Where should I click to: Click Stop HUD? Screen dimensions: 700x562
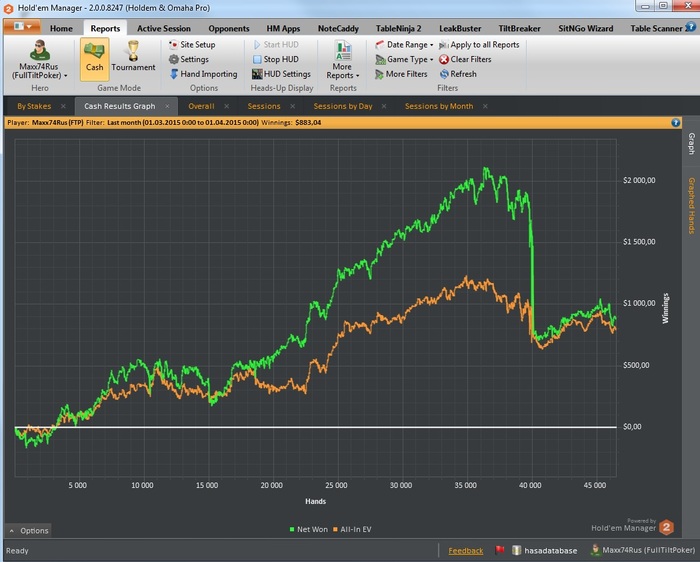click(276, 59)
